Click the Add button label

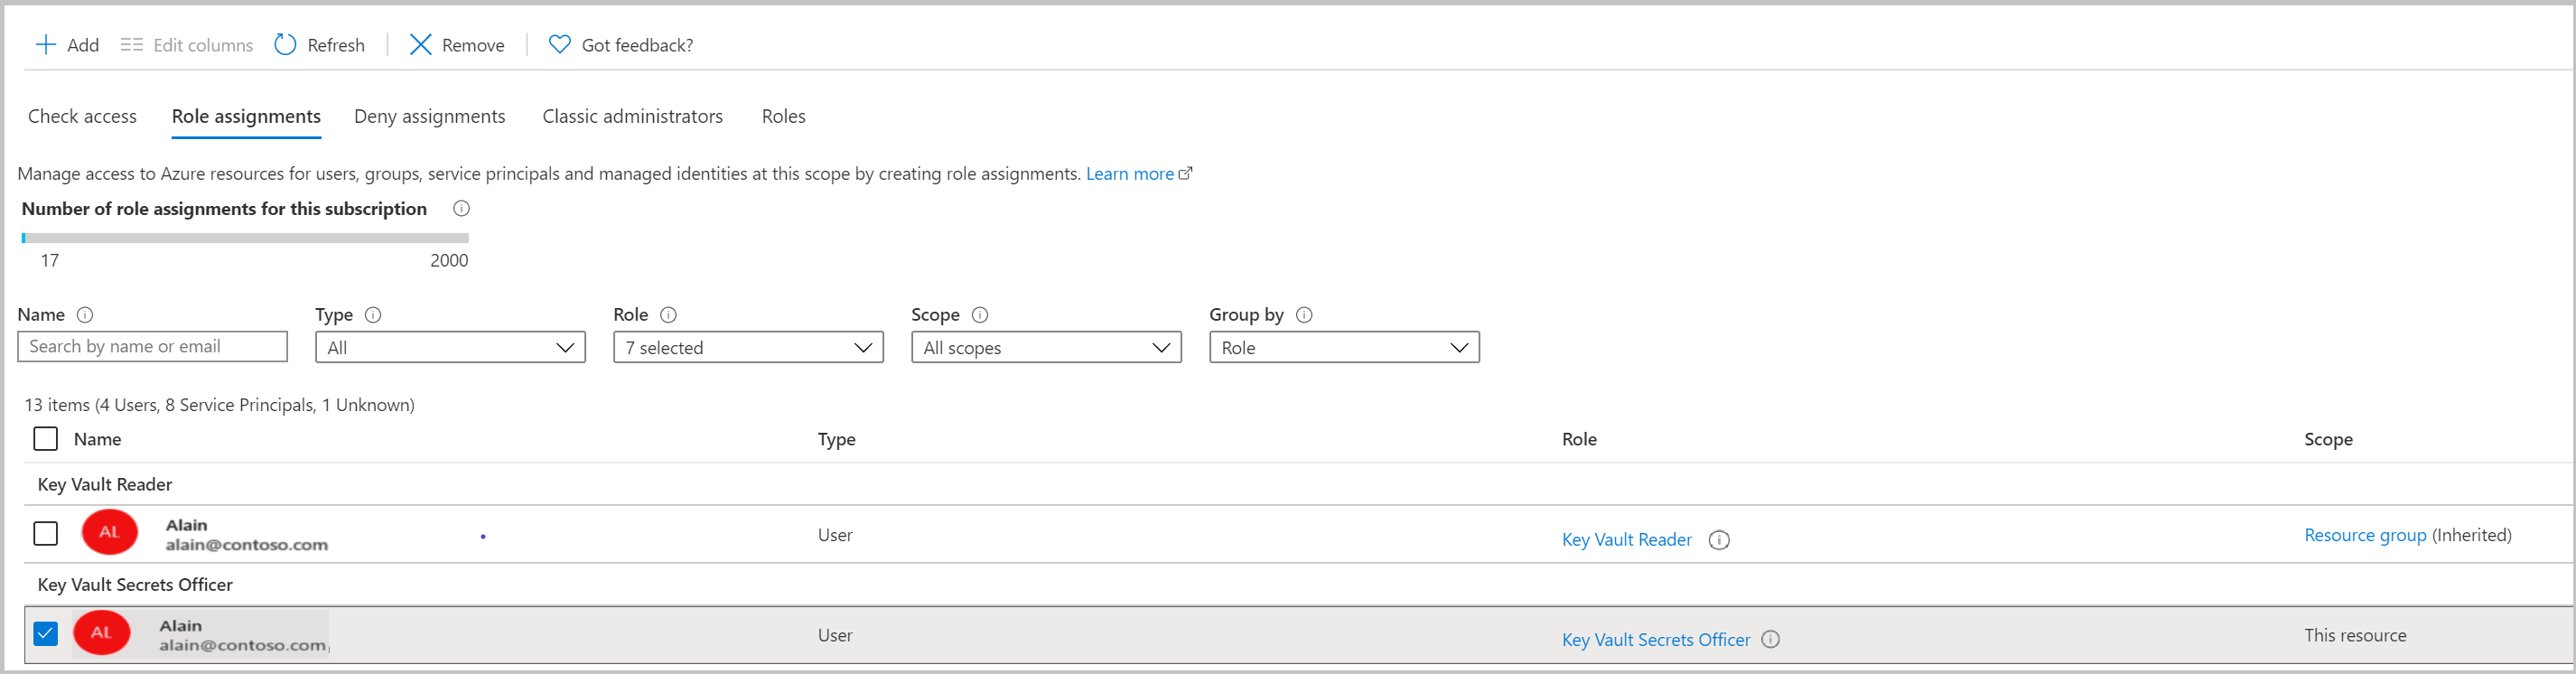(x=83, y=45)
